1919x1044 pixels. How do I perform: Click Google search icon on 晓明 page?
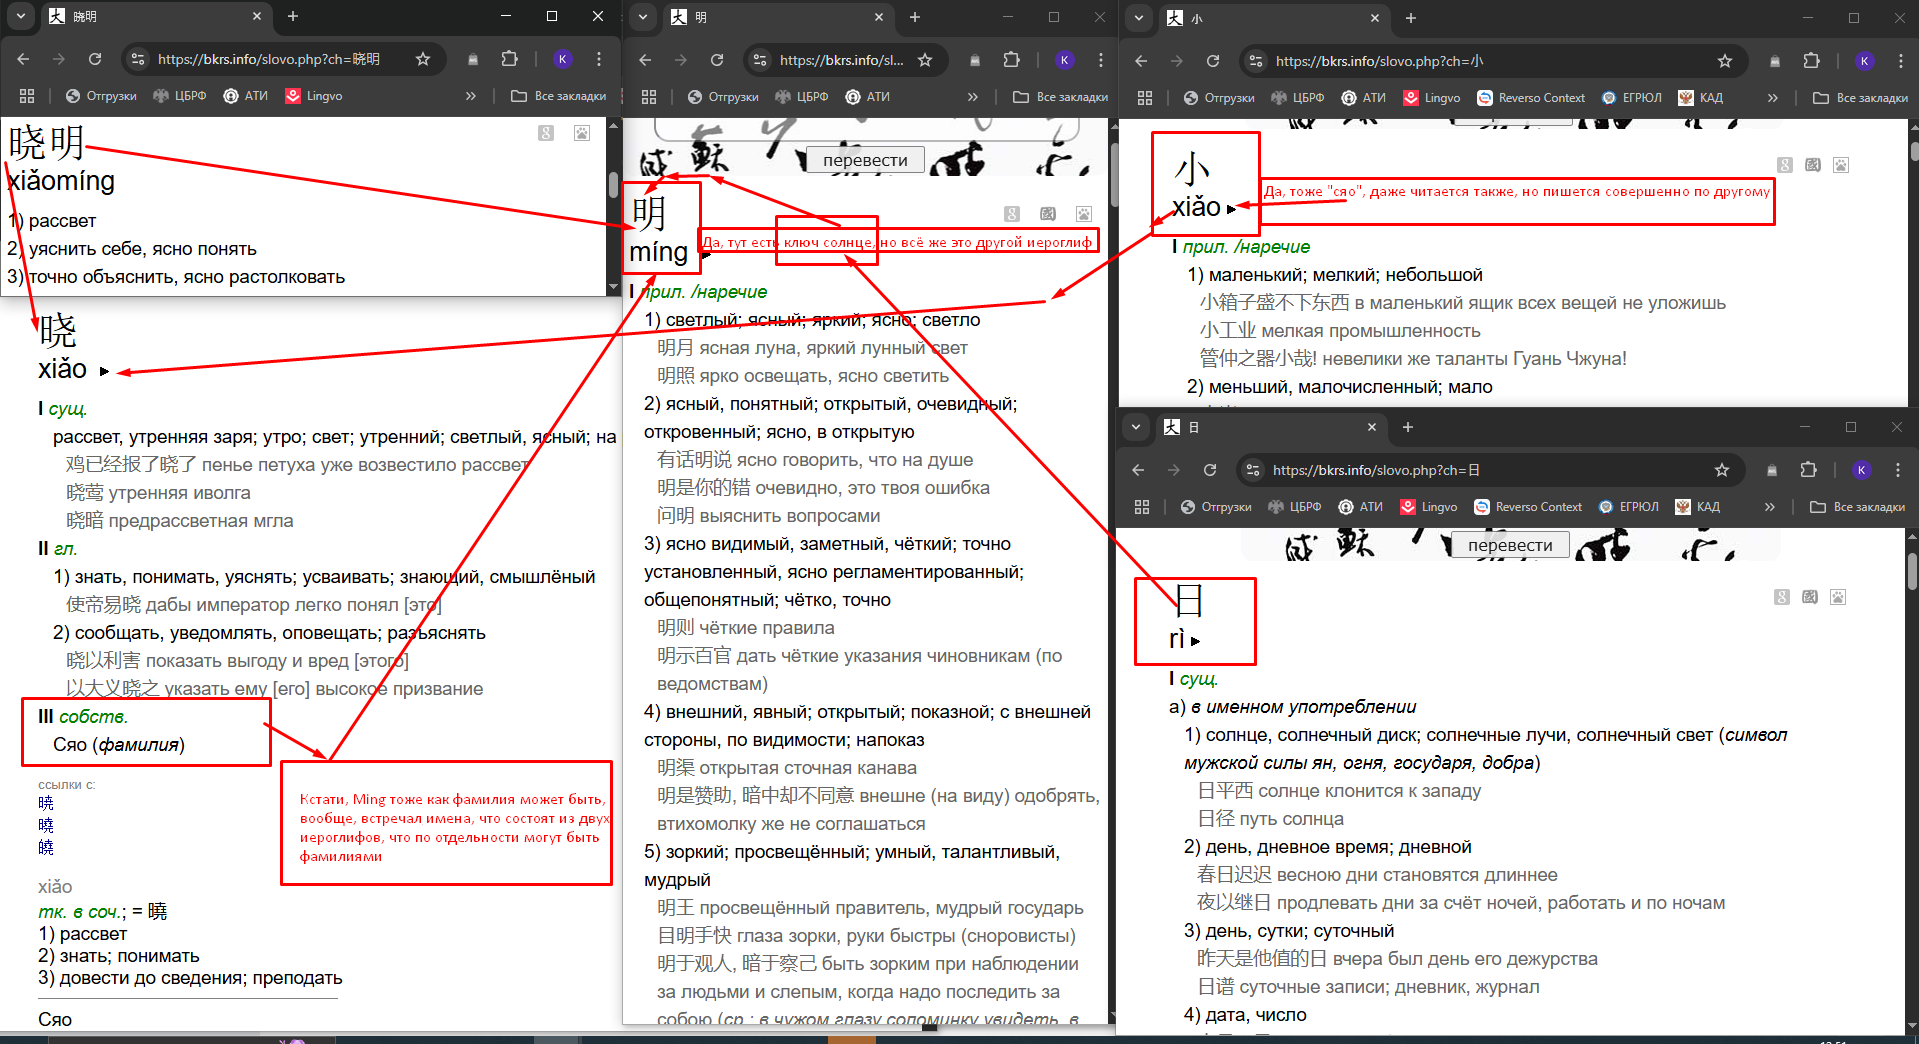pyautogui.click(x=546, y=133)
